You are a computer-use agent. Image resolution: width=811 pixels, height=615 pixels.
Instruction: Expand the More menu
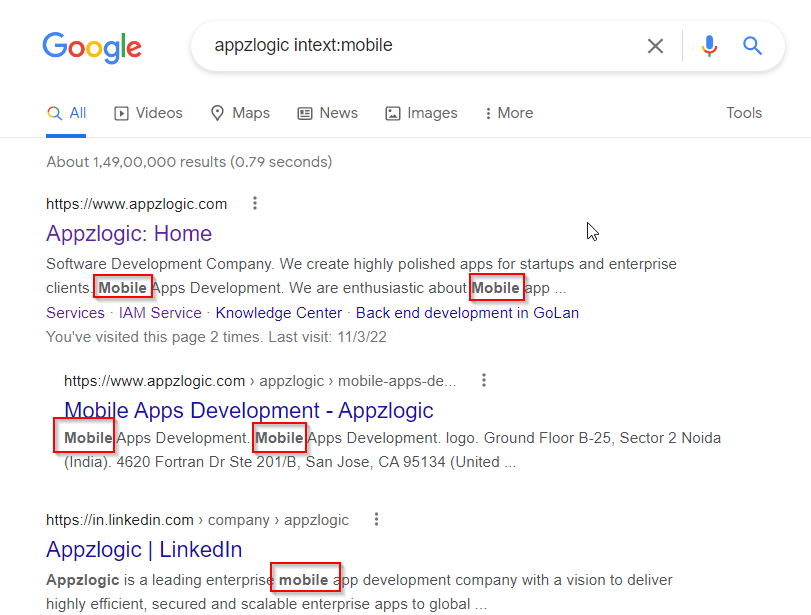point(509,113)
